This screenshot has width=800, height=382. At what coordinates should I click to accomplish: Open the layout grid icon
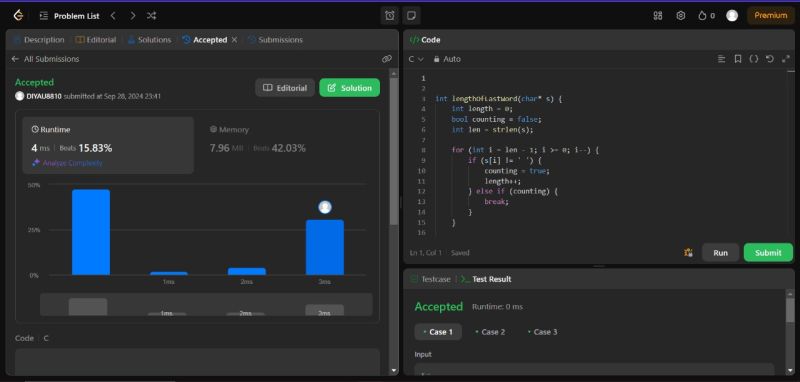coord(658,16)
